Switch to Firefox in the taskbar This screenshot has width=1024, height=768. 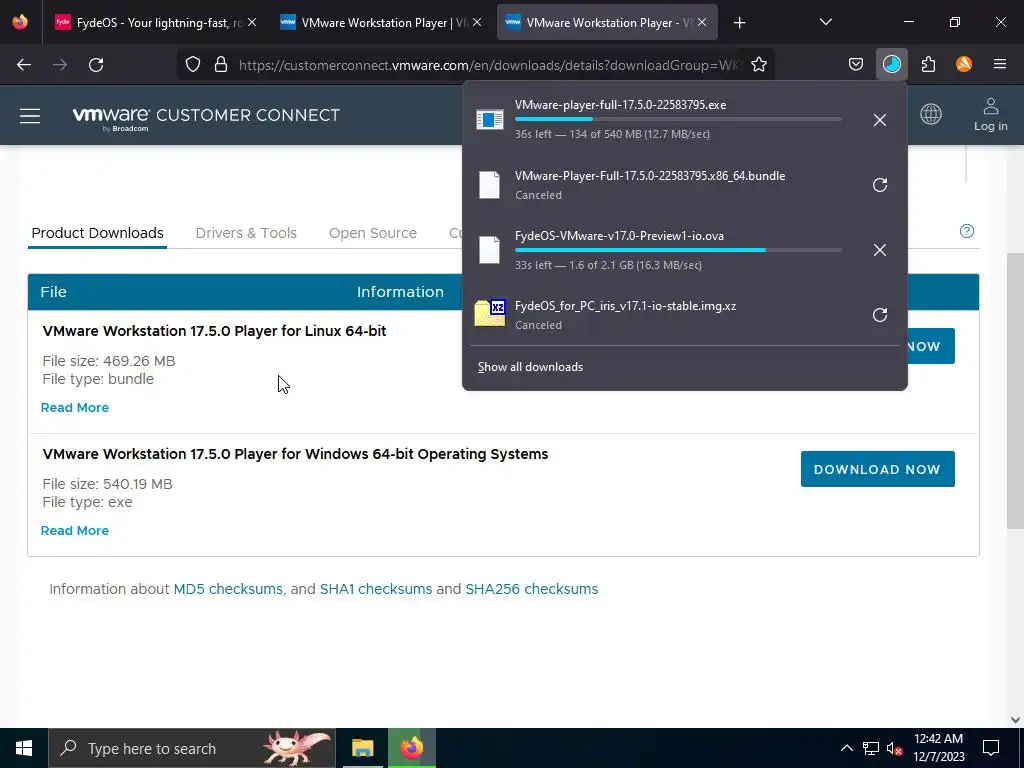point(411,748)
